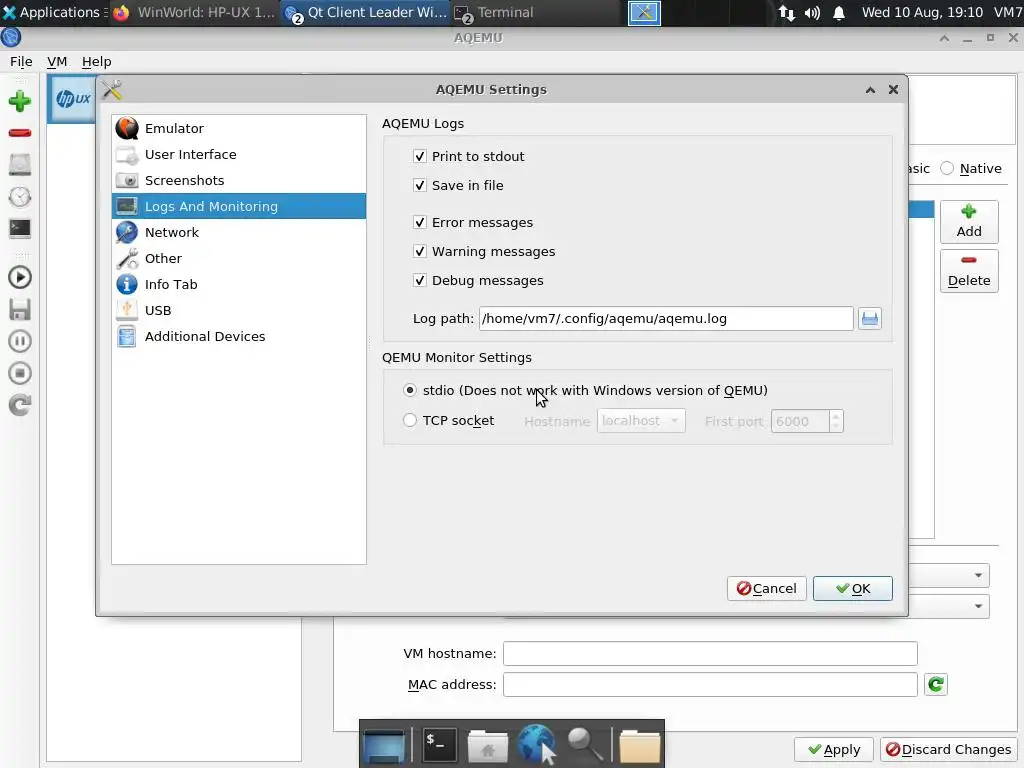The image size is (1024, 768).
Task: Uncheck Error messages checkbox
Action: [420, 223]
